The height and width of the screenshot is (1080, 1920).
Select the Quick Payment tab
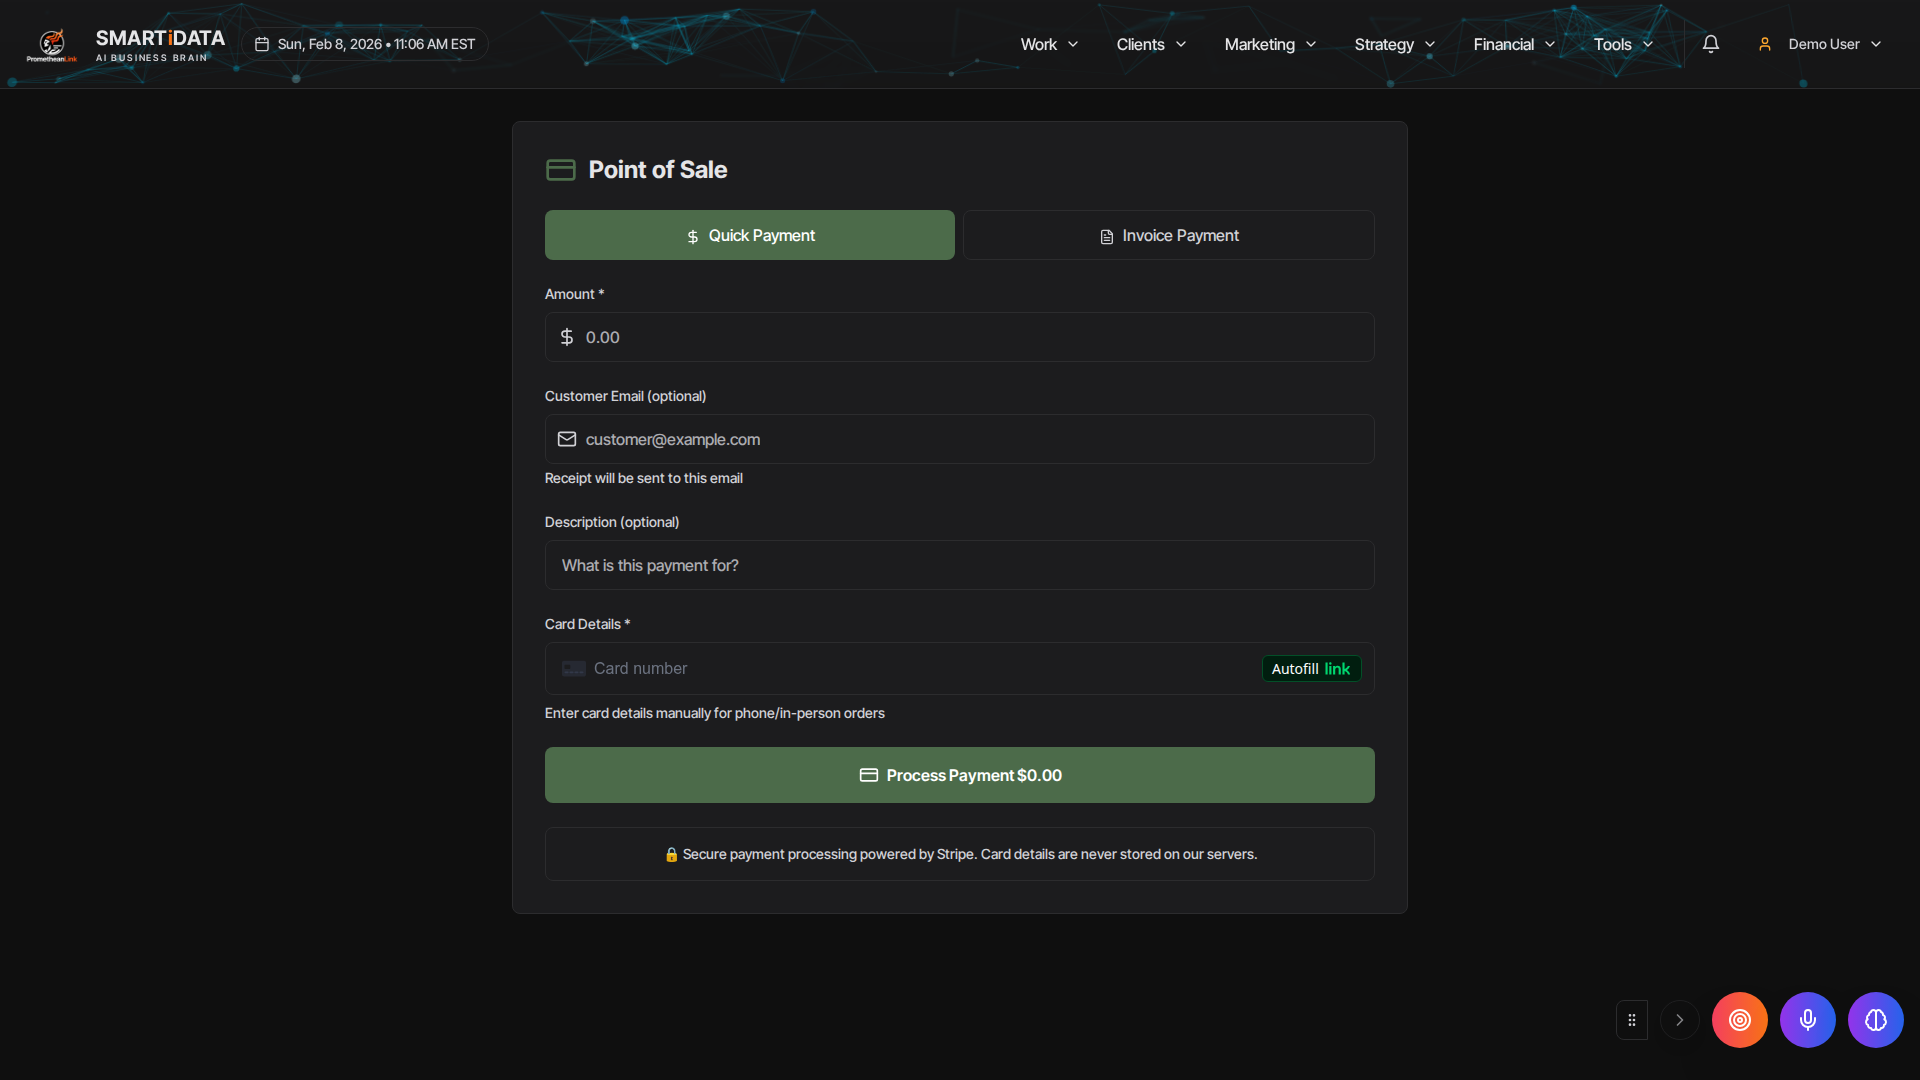749,235
